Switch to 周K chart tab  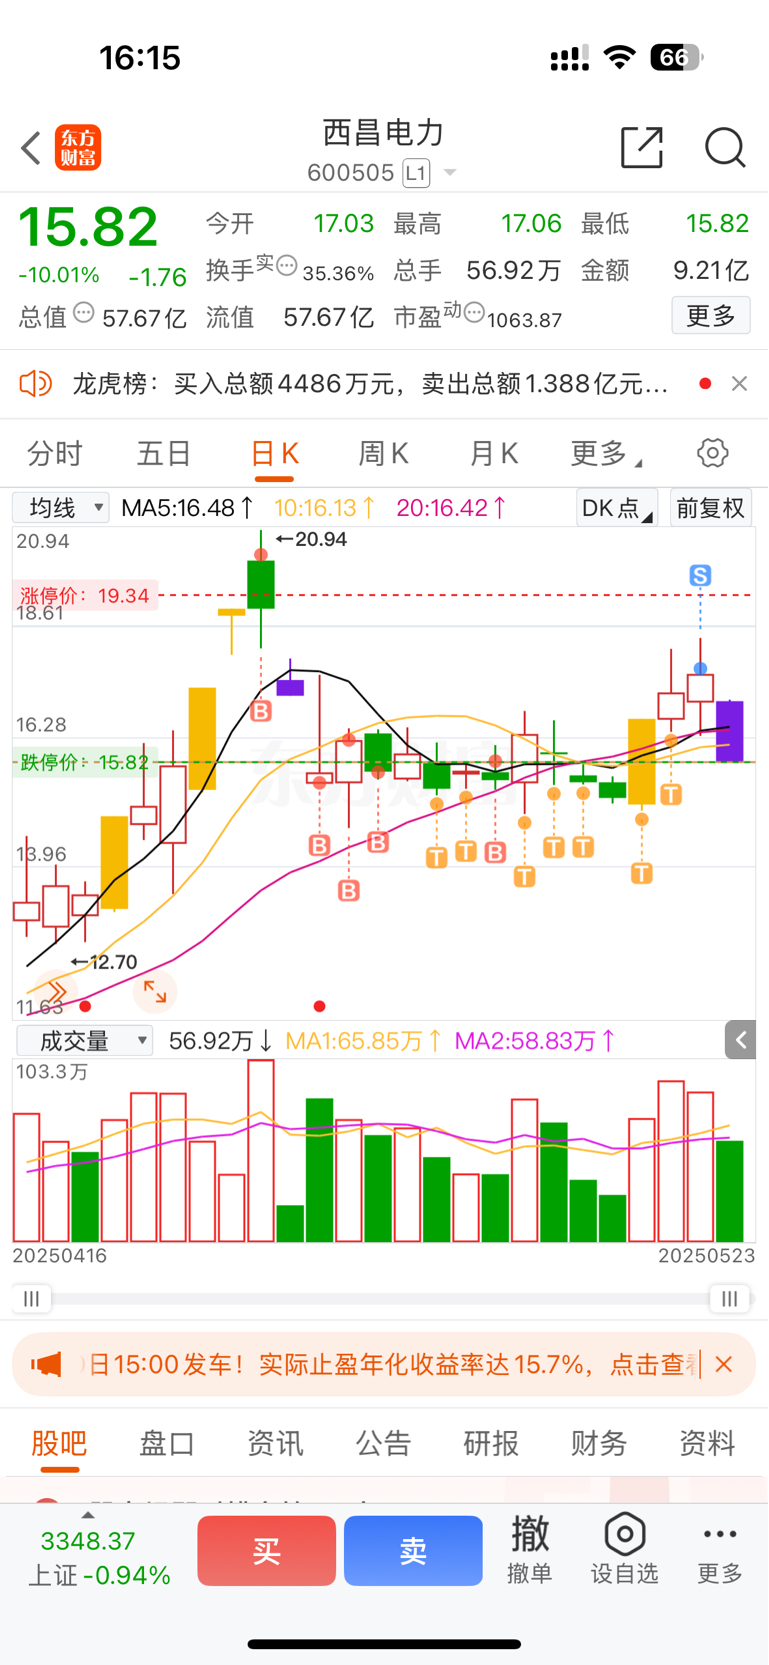(x=384, y=454)
